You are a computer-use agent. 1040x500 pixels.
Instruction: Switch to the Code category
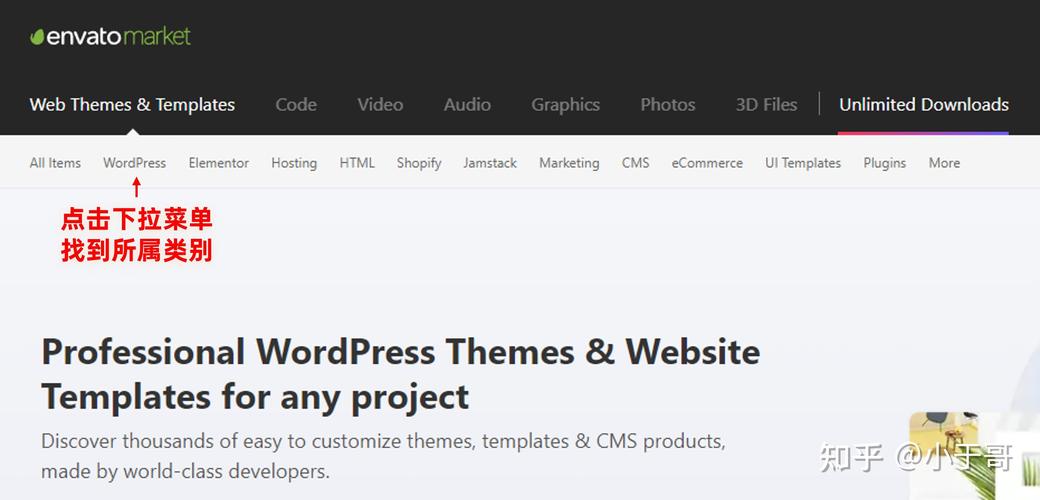[296, 105]
